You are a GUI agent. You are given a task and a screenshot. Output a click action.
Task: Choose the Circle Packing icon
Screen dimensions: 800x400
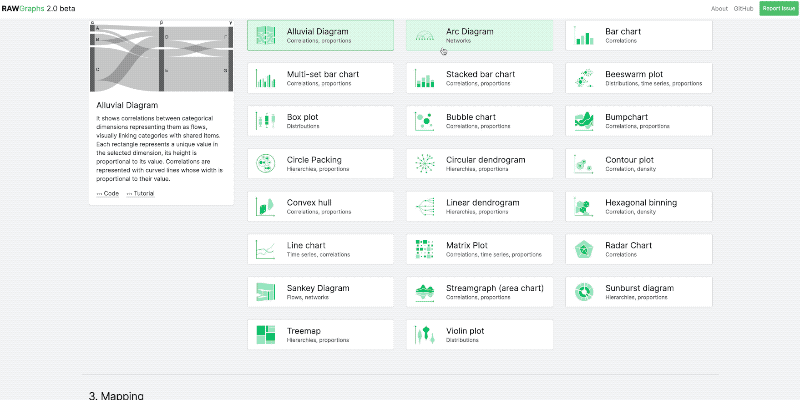(x=265, y=163)
